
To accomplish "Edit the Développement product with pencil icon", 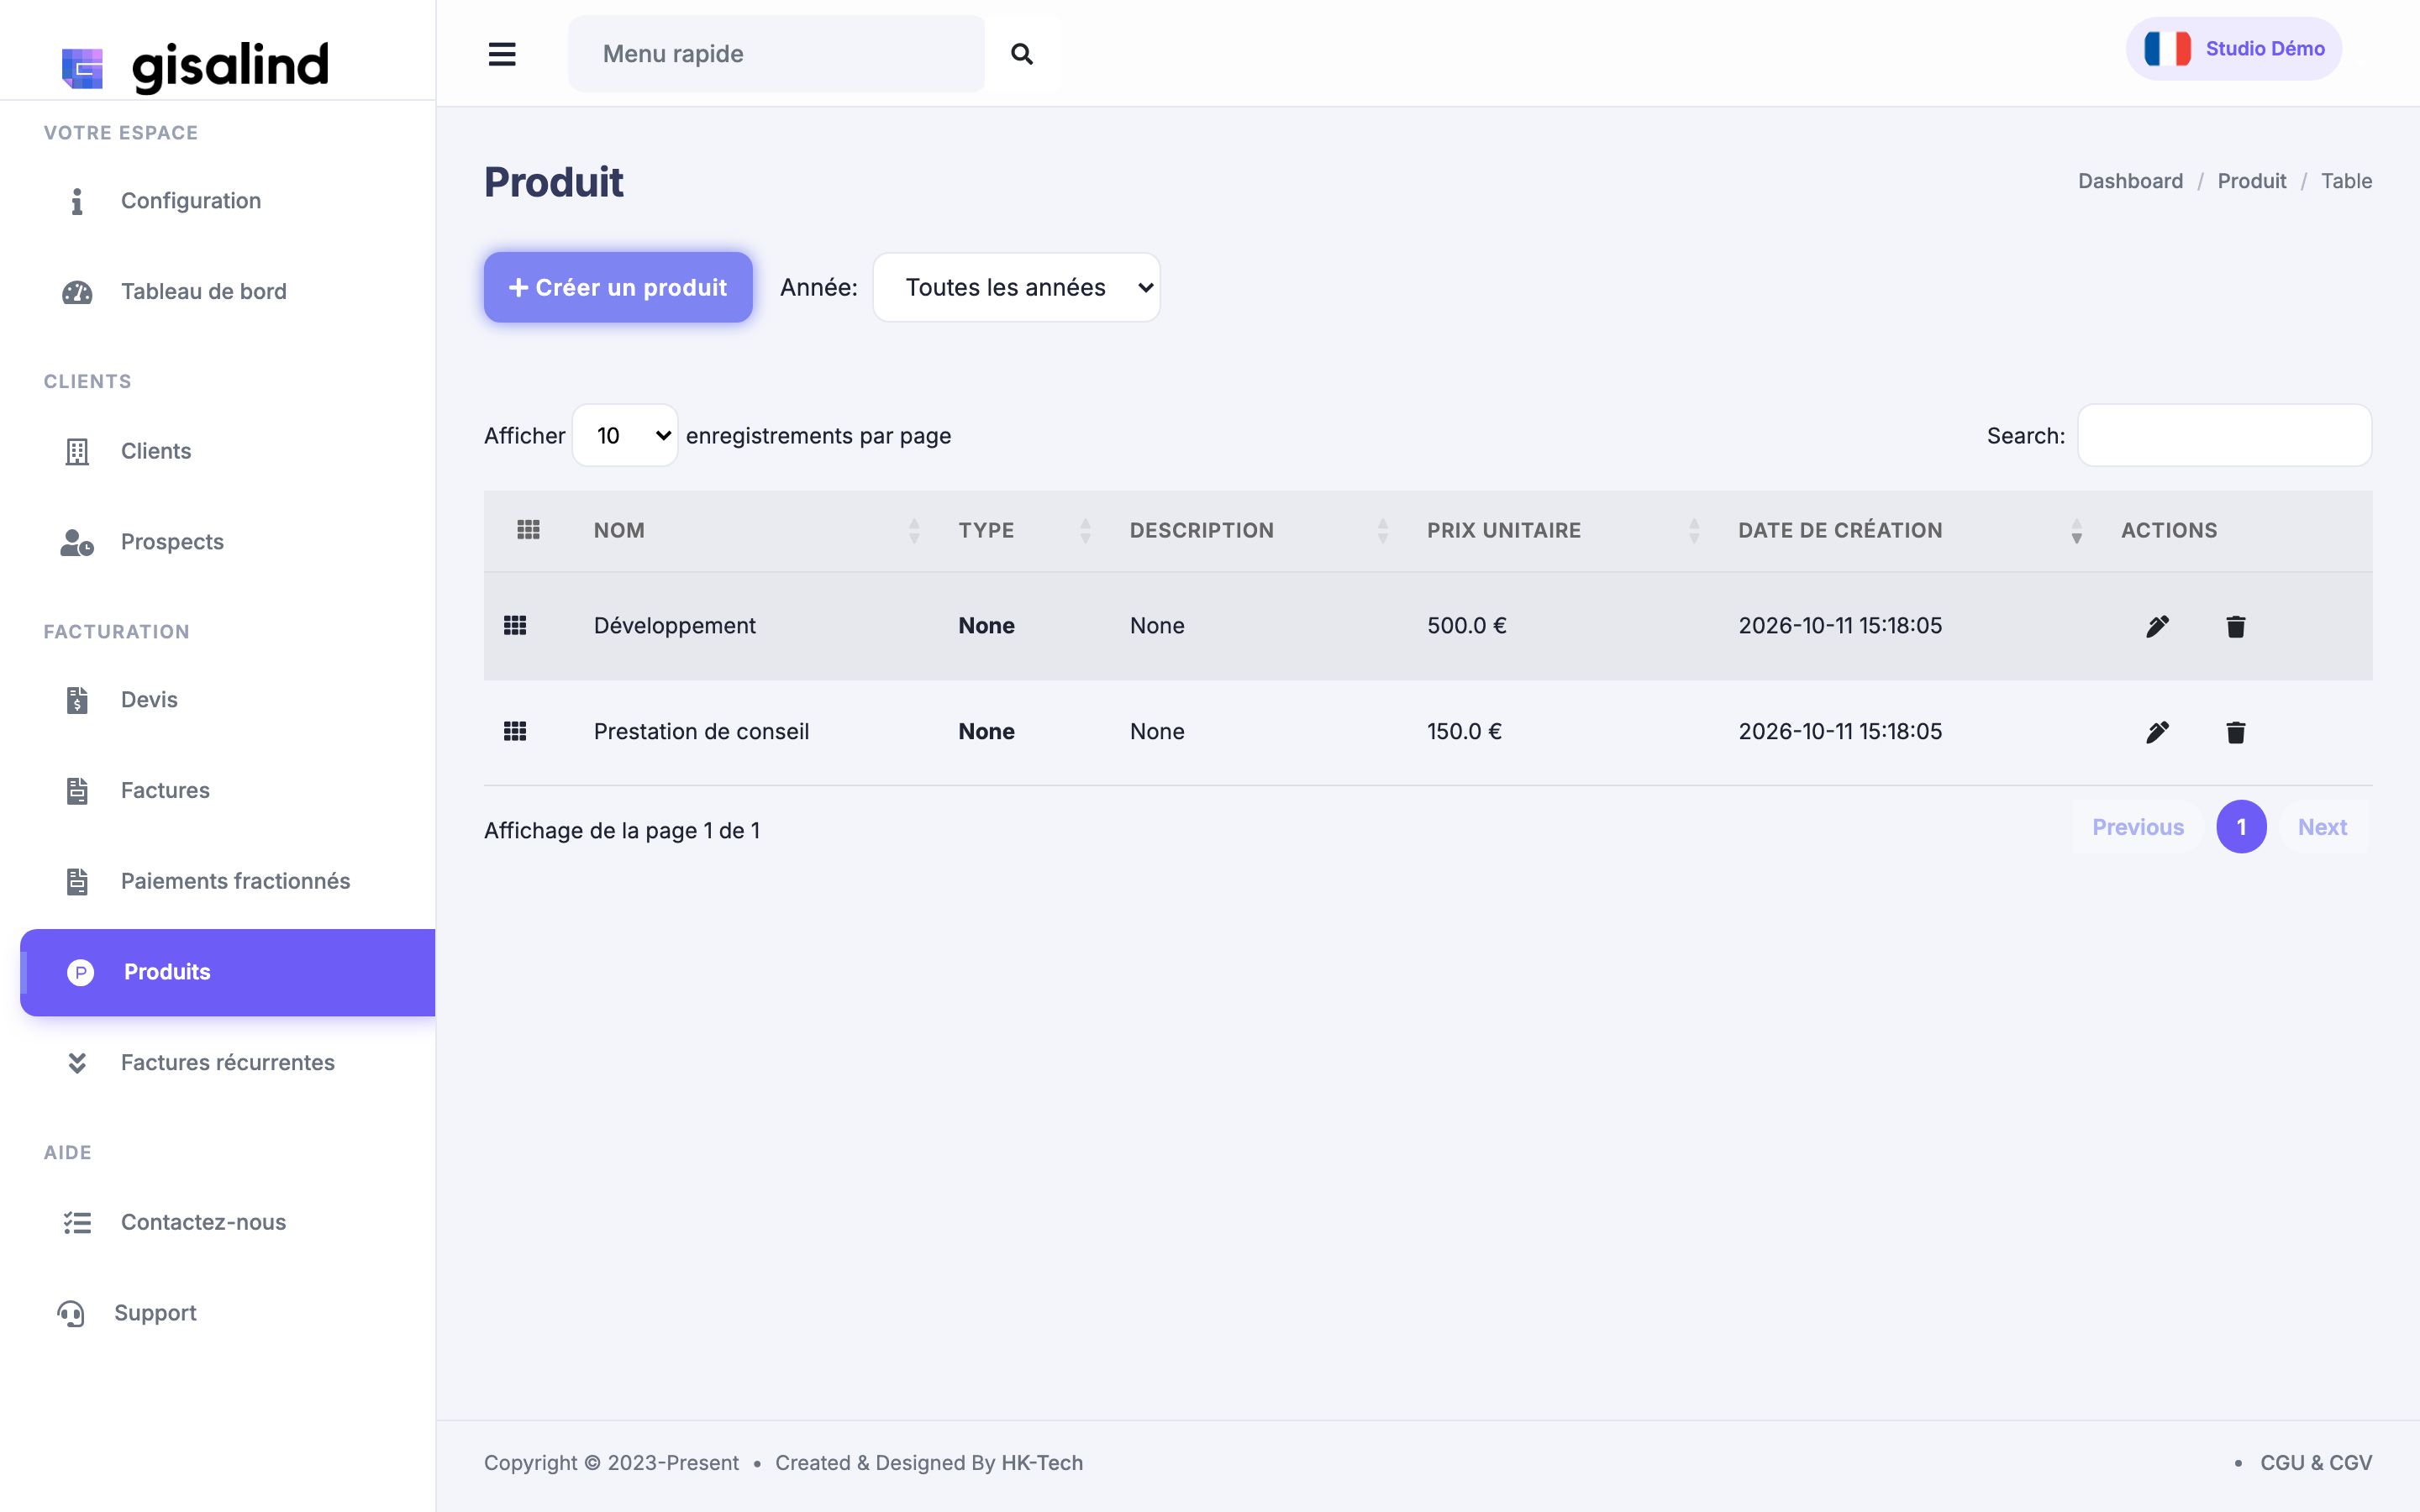I will click(x=2157, y=626).
